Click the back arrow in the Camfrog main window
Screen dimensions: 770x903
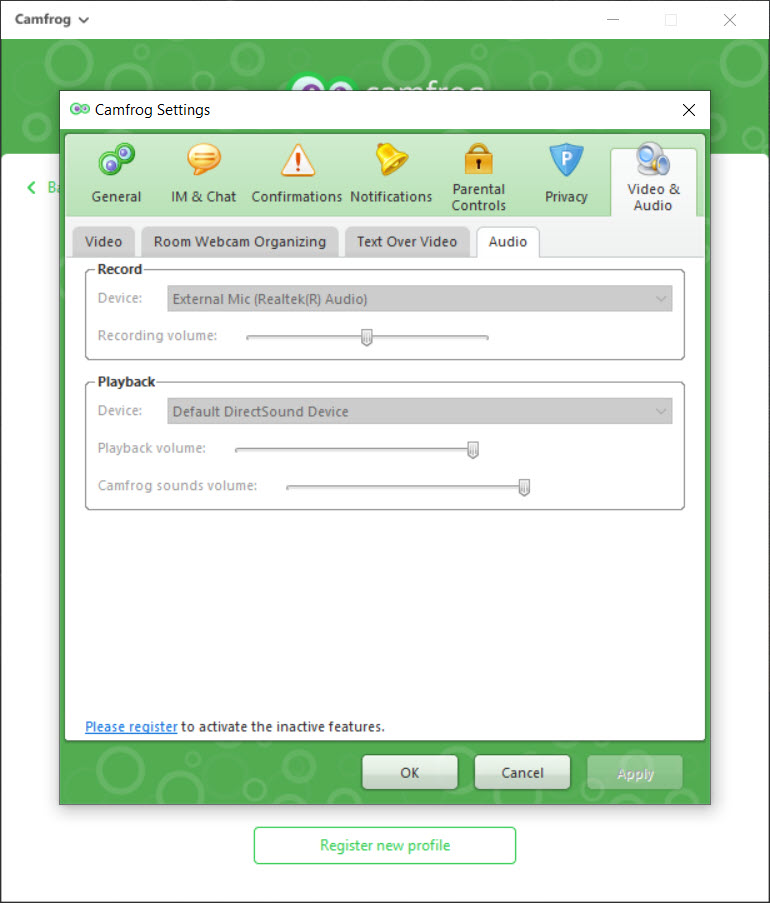[x=32, y=187]
